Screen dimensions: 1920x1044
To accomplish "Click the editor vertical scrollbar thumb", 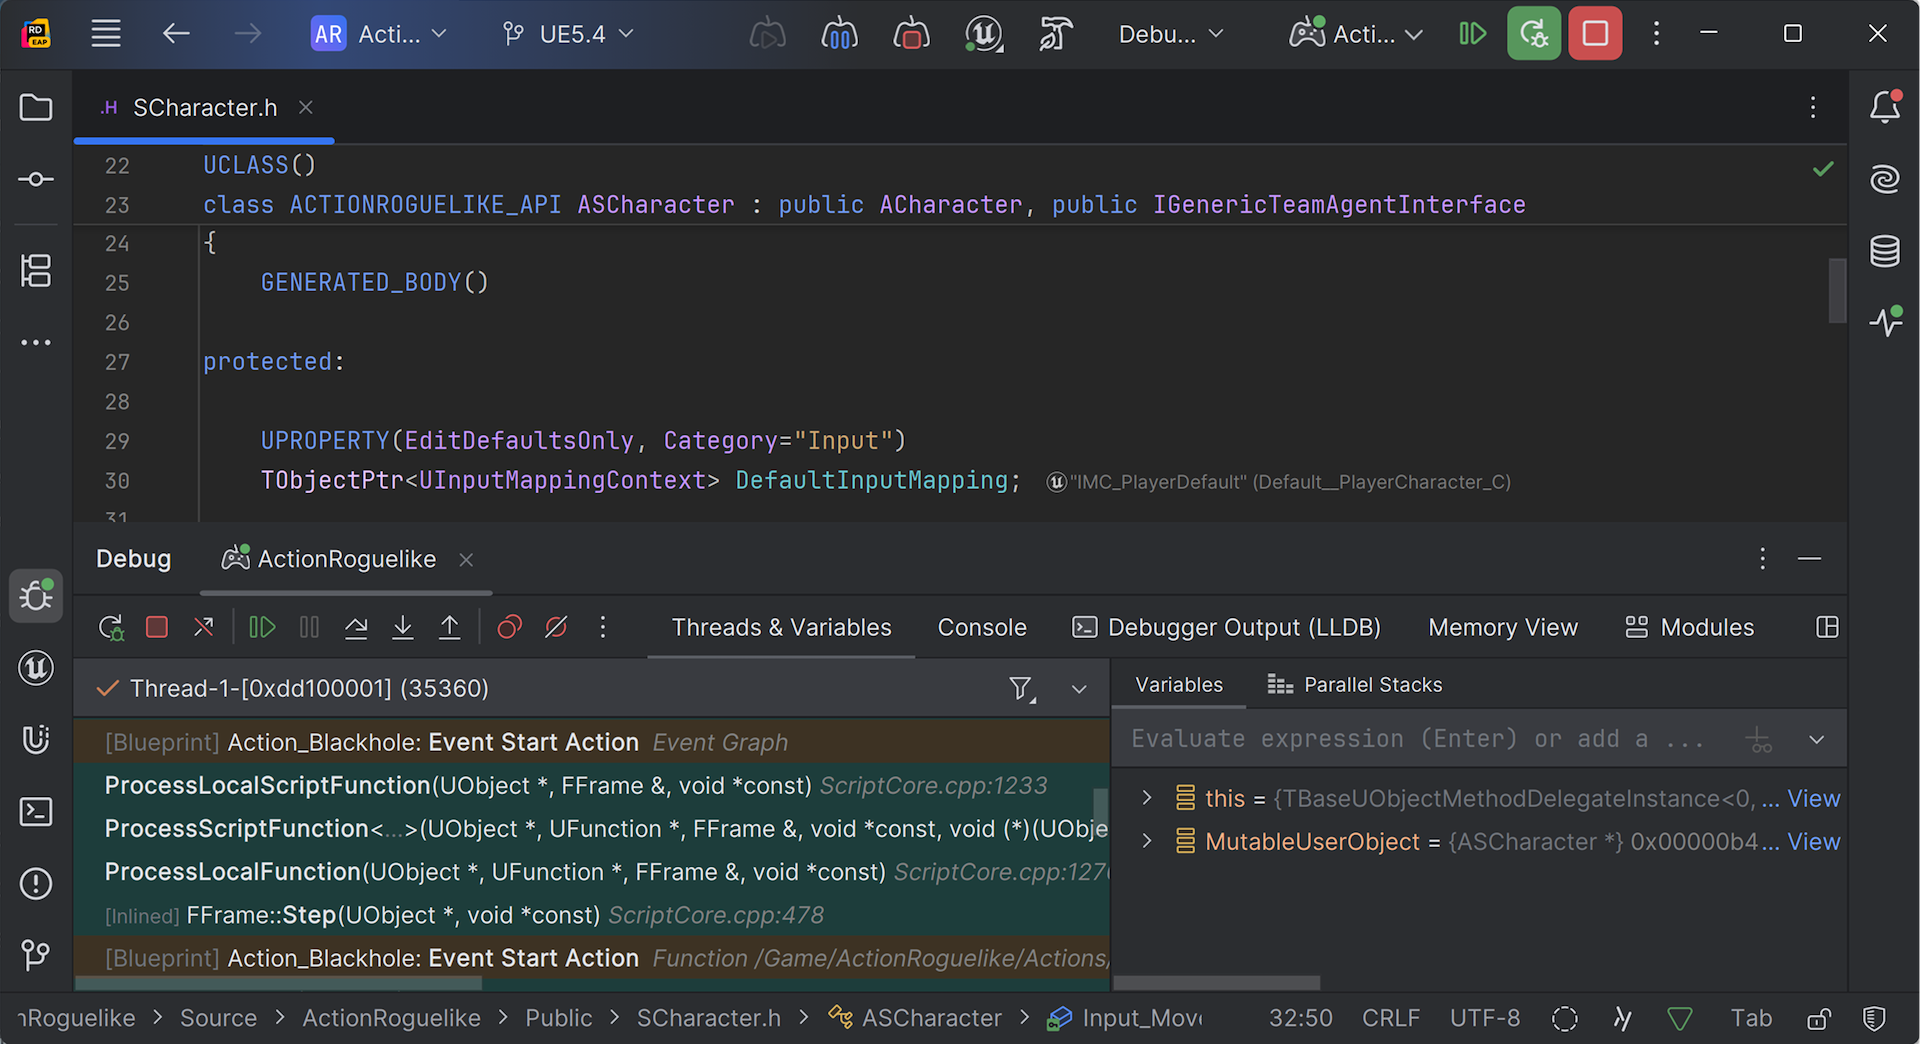I will (x=1837, y=290).
